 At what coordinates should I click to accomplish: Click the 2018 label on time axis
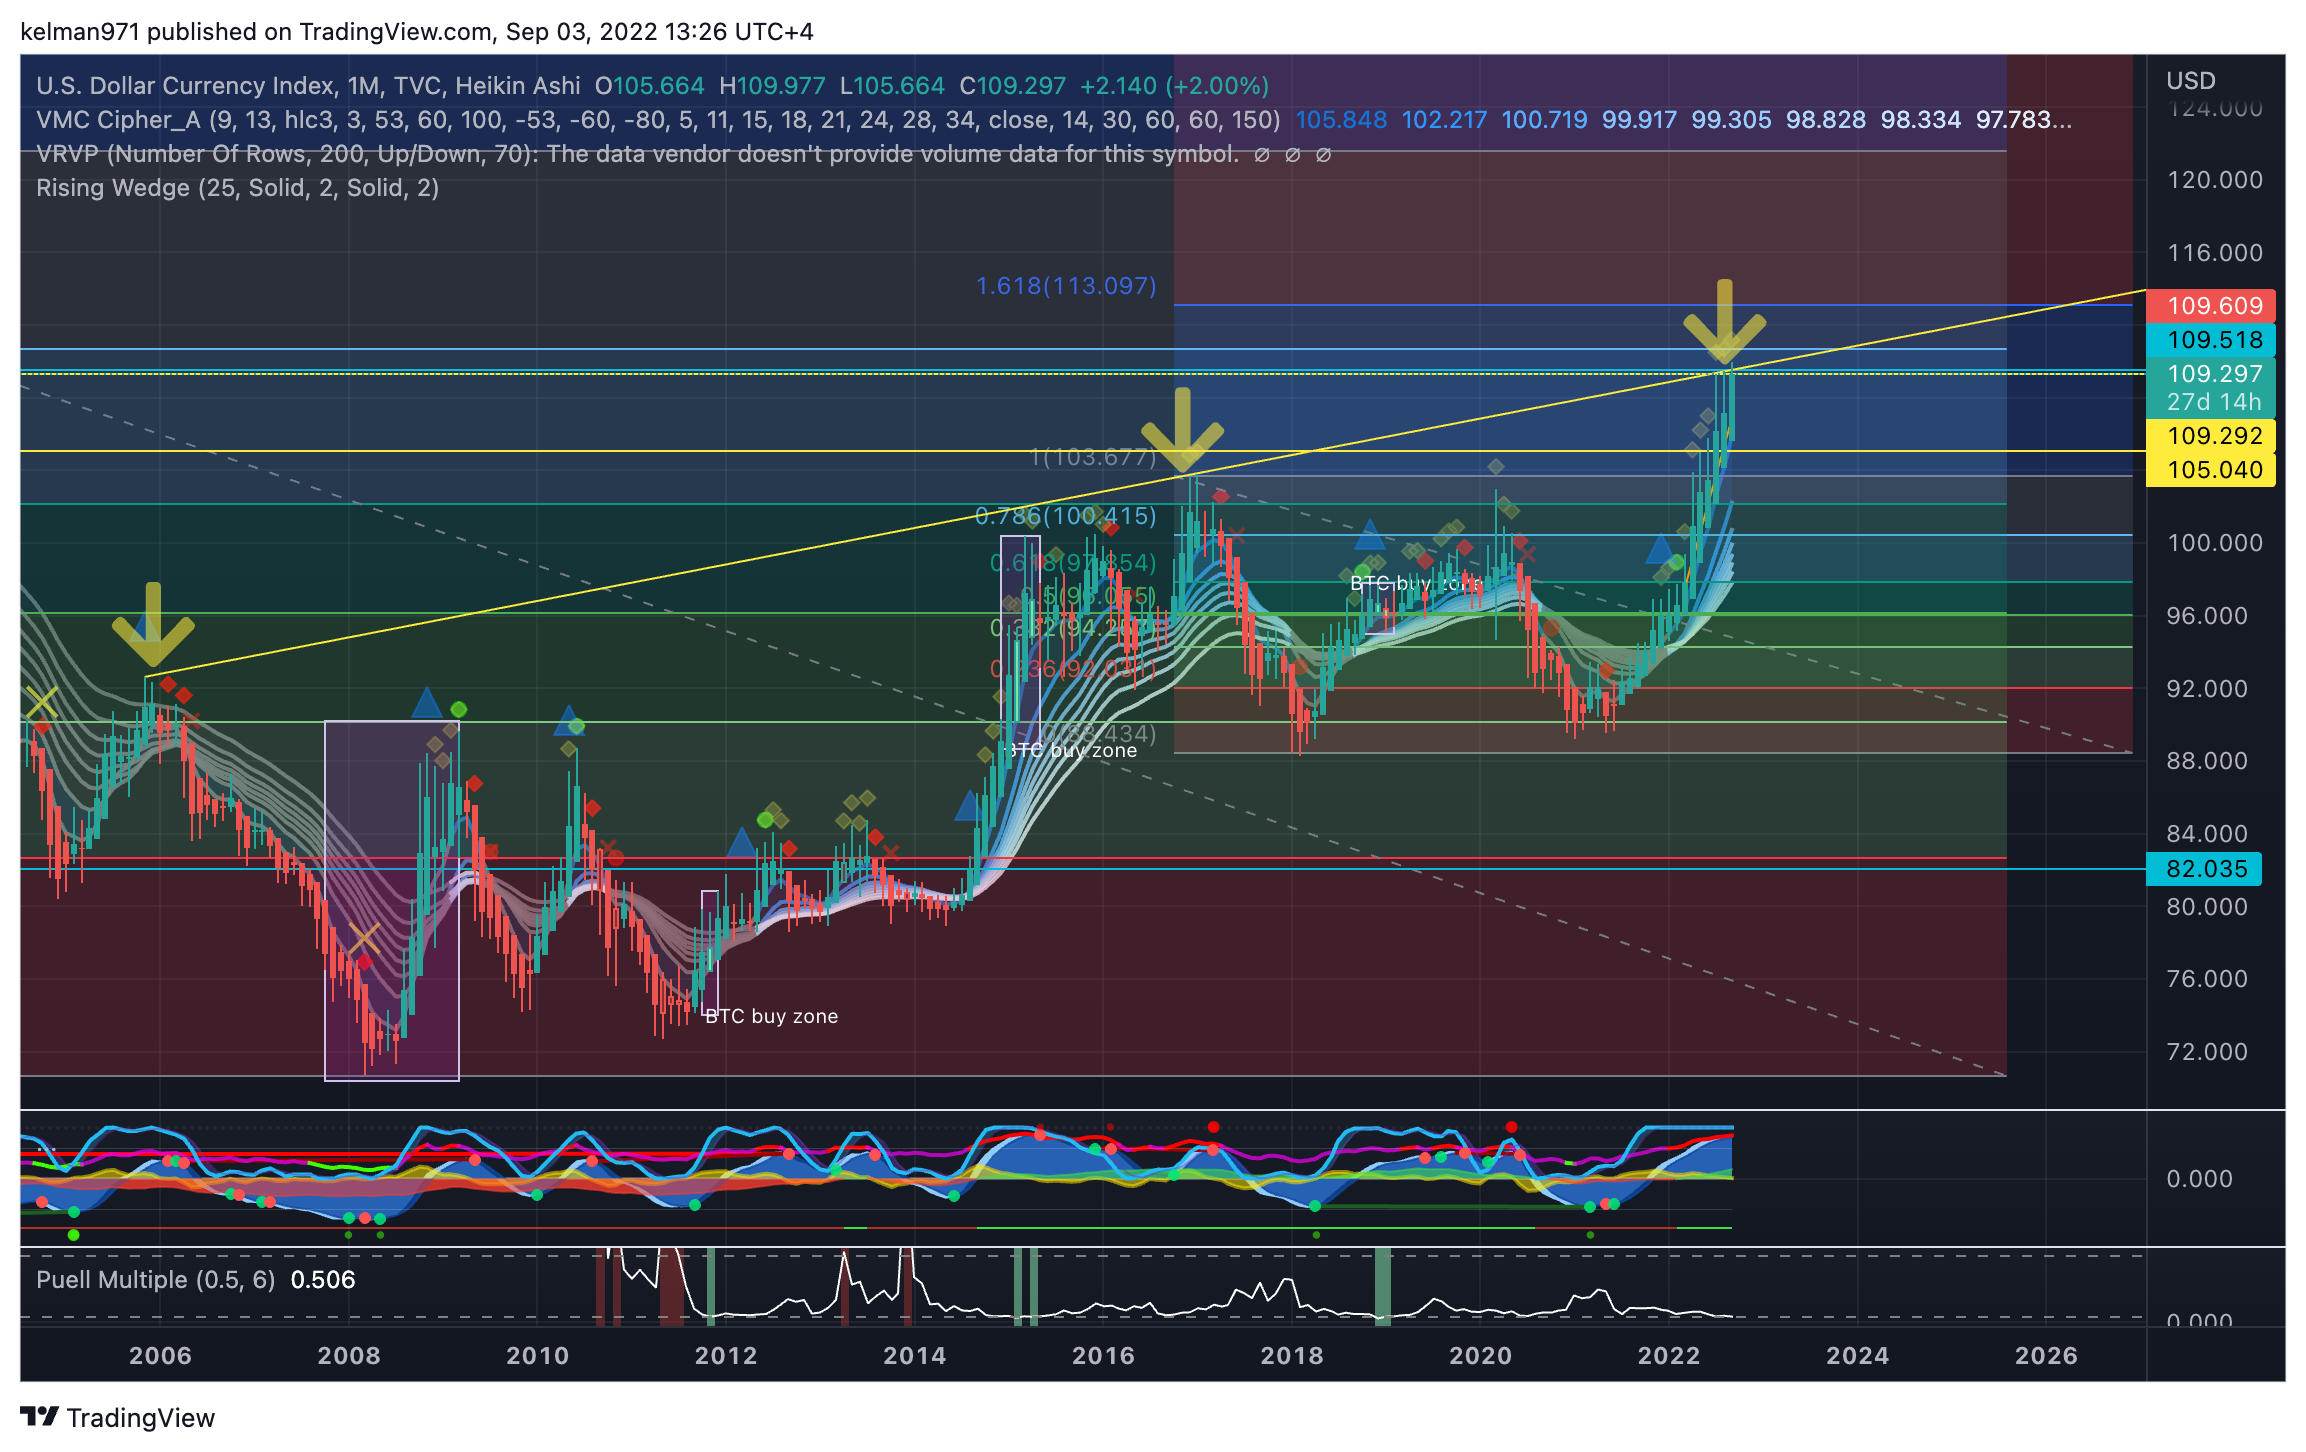[x=1292, y=1356]
